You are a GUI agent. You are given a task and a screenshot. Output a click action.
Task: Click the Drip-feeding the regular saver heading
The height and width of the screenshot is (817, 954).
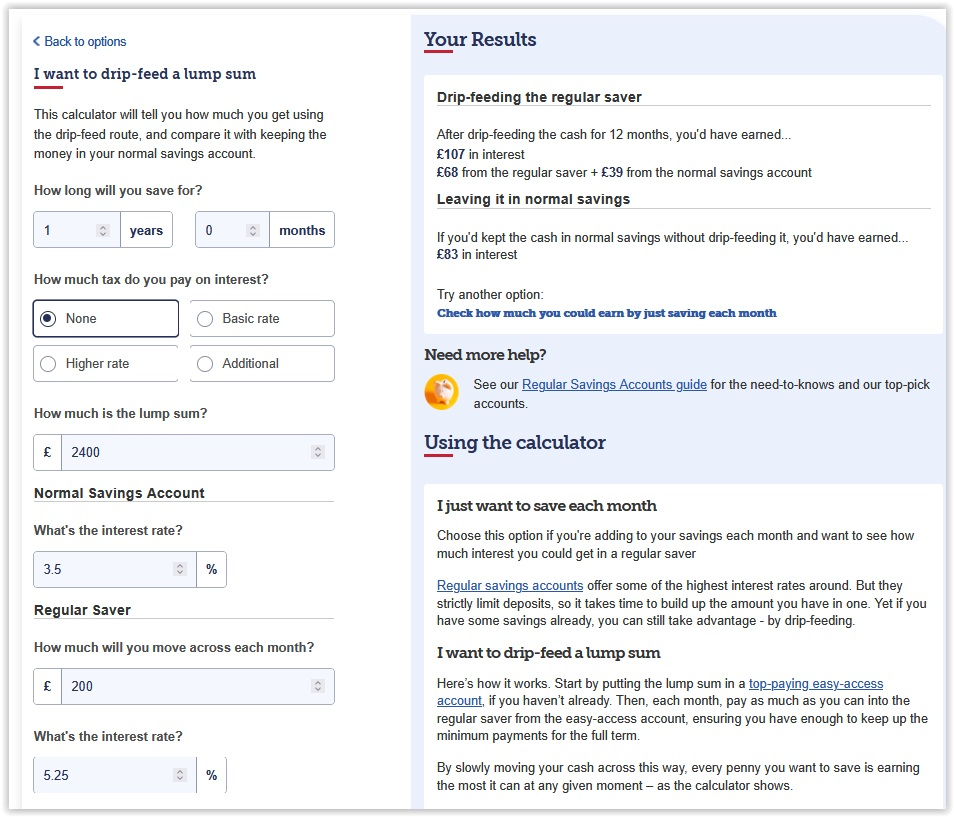tap(539, 97)
